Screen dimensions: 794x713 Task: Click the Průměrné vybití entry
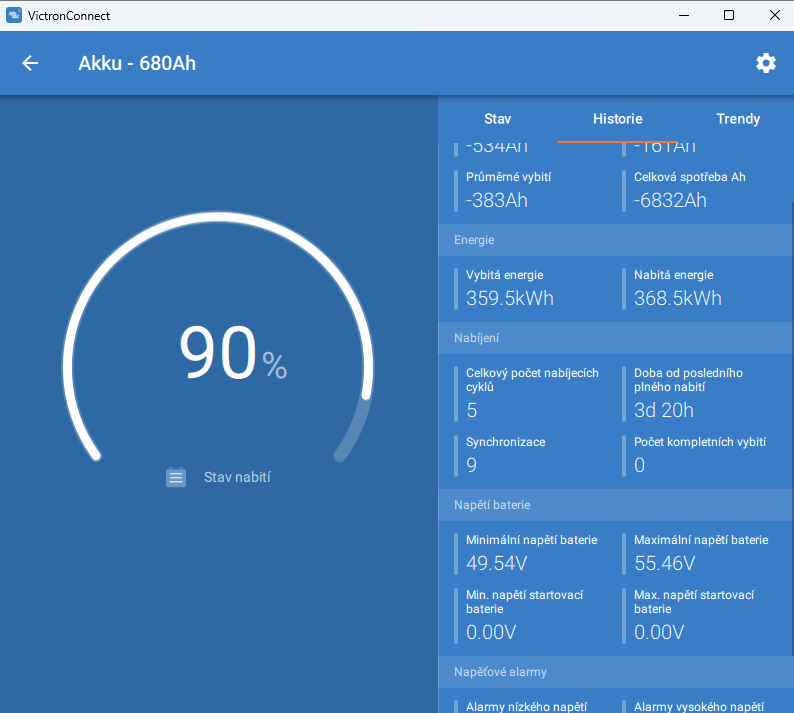pyautogui.click(x=508, y=189)
